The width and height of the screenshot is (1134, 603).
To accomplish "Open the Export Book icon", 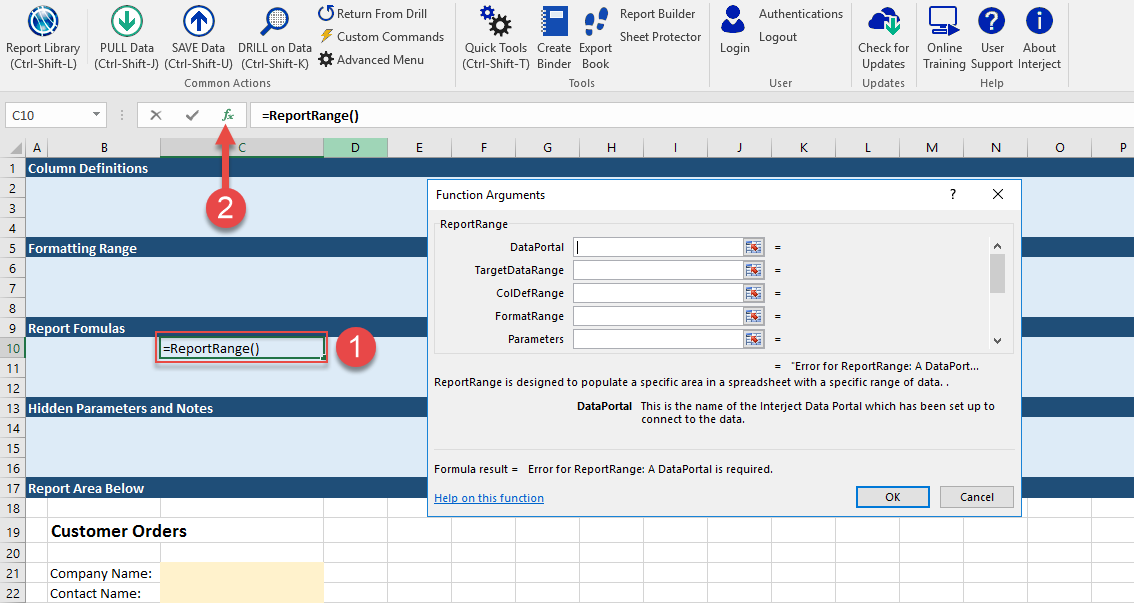I will [x=596, y=22].
